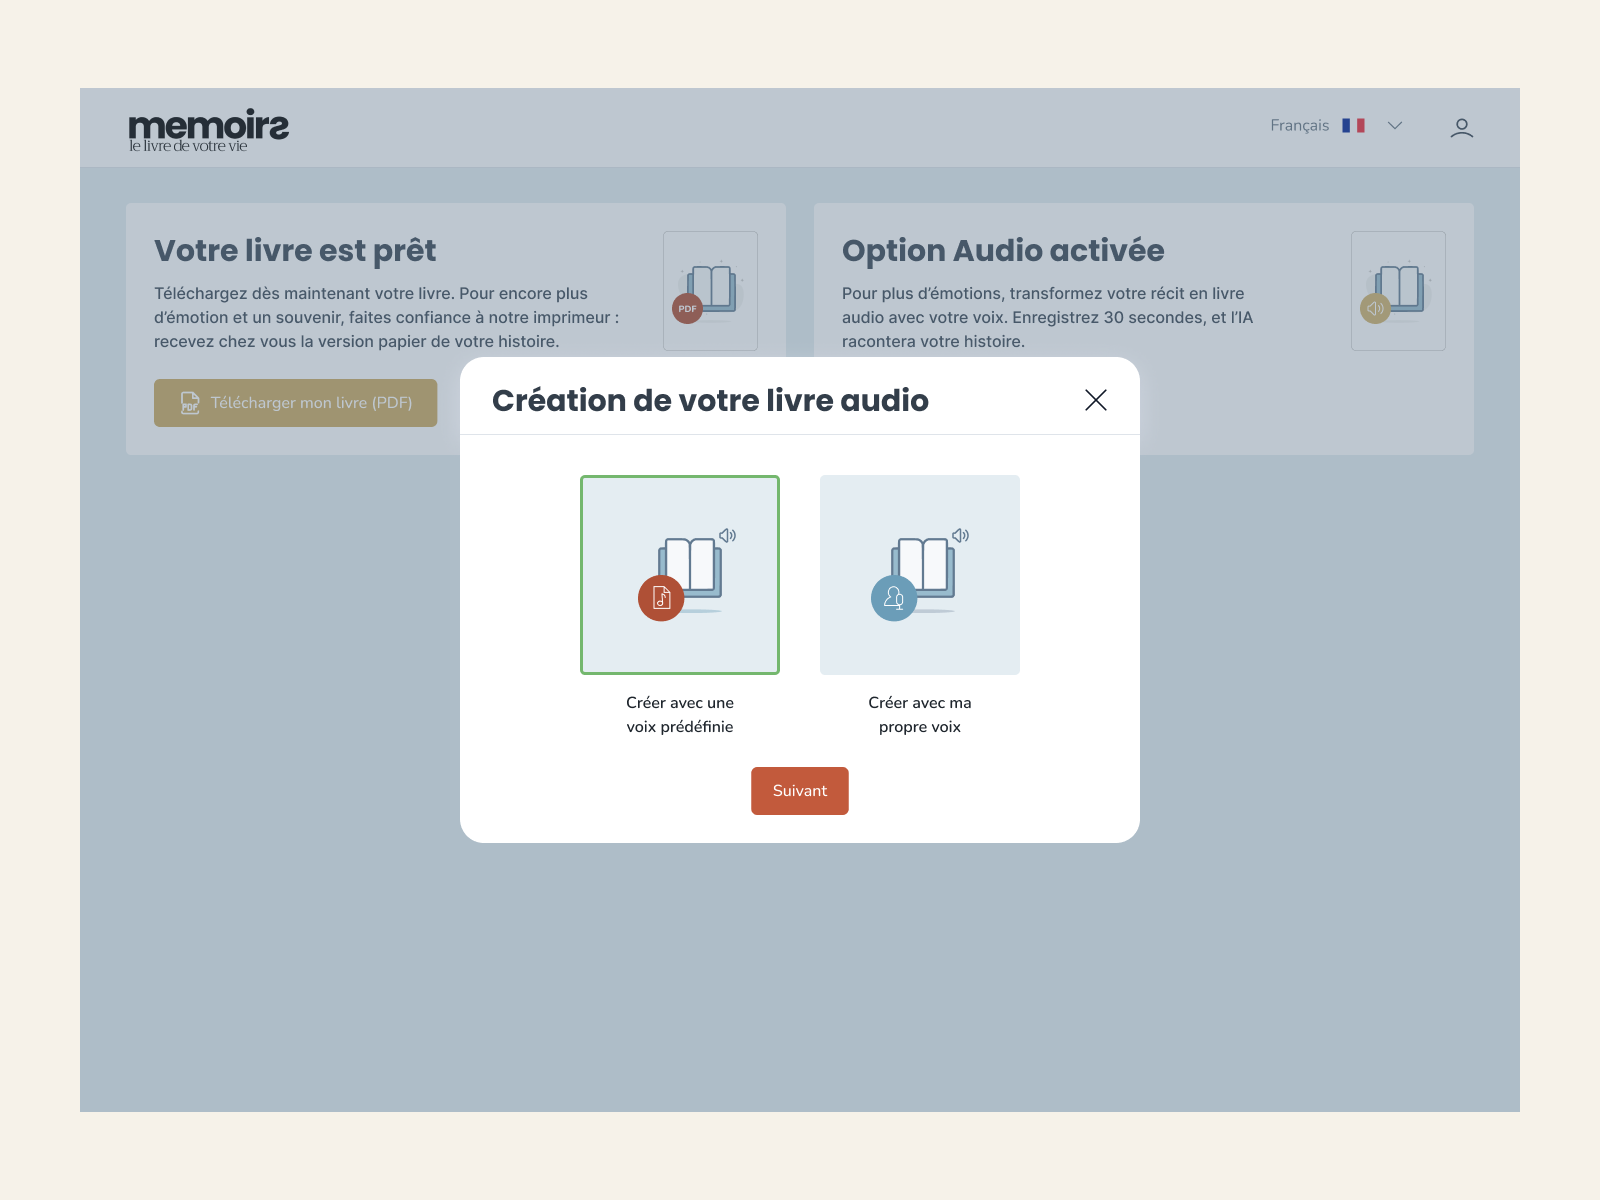
Task: Click the person icon on the own voice option
Action: pyautogui.click(x=895, y=599)
